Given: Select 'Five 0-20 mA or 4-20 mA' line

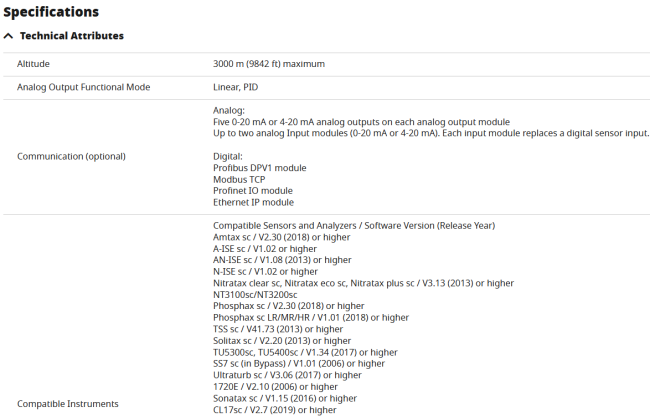Looking at the screenshot, I should coord(361,122).
